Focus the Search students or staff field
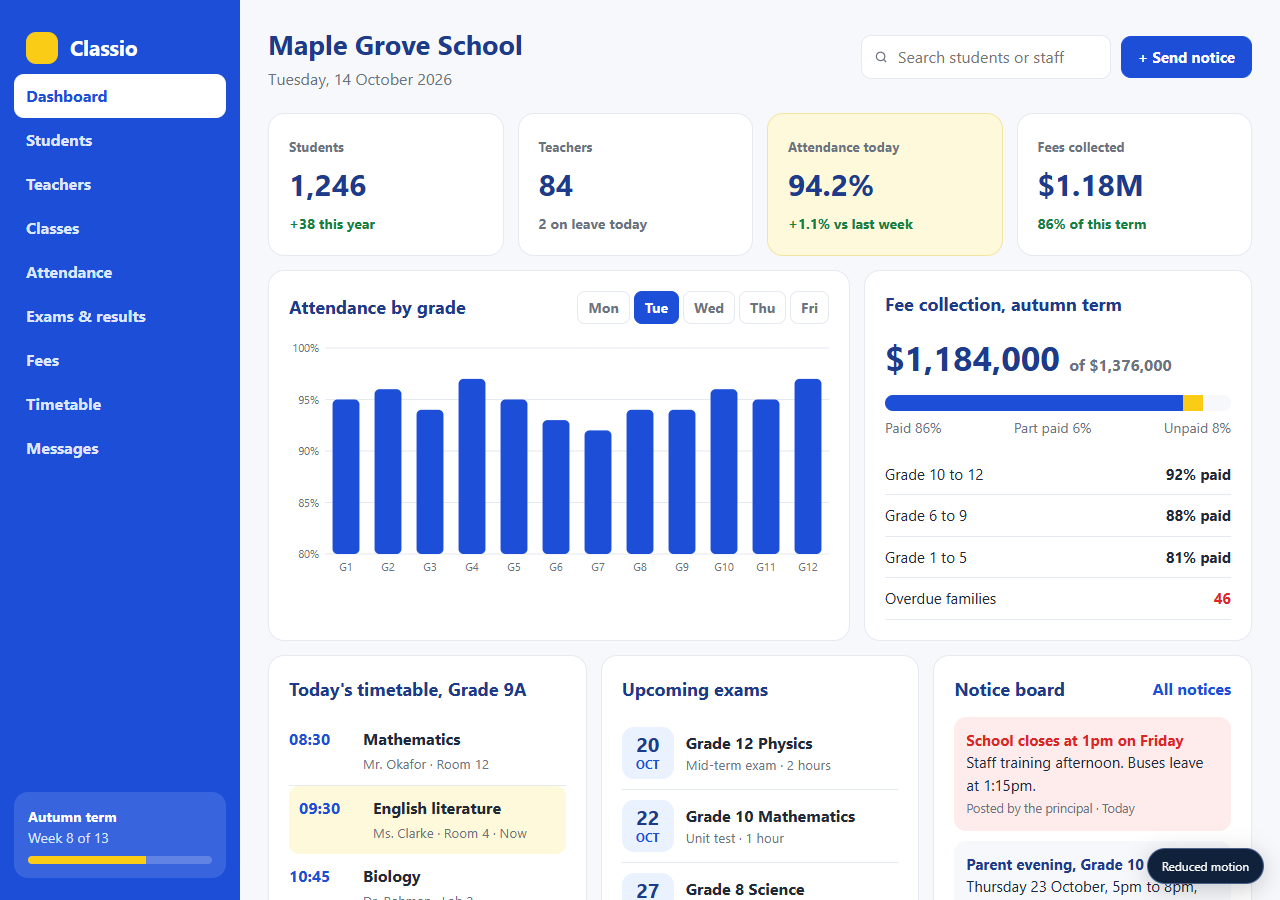Image resolution: width=1280 pixels, height=900 pixels. tap(986, 57)
